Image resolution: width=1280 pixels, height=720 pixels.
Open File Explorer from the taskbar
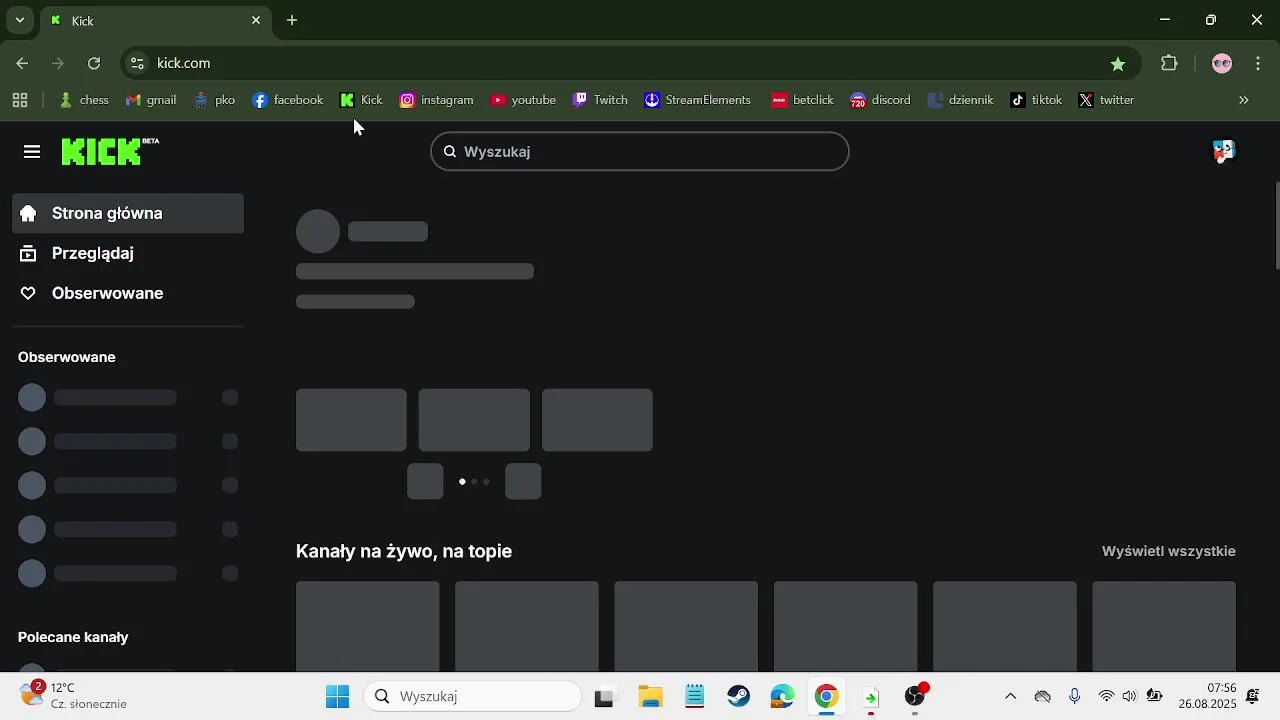[x=651, y=697]
